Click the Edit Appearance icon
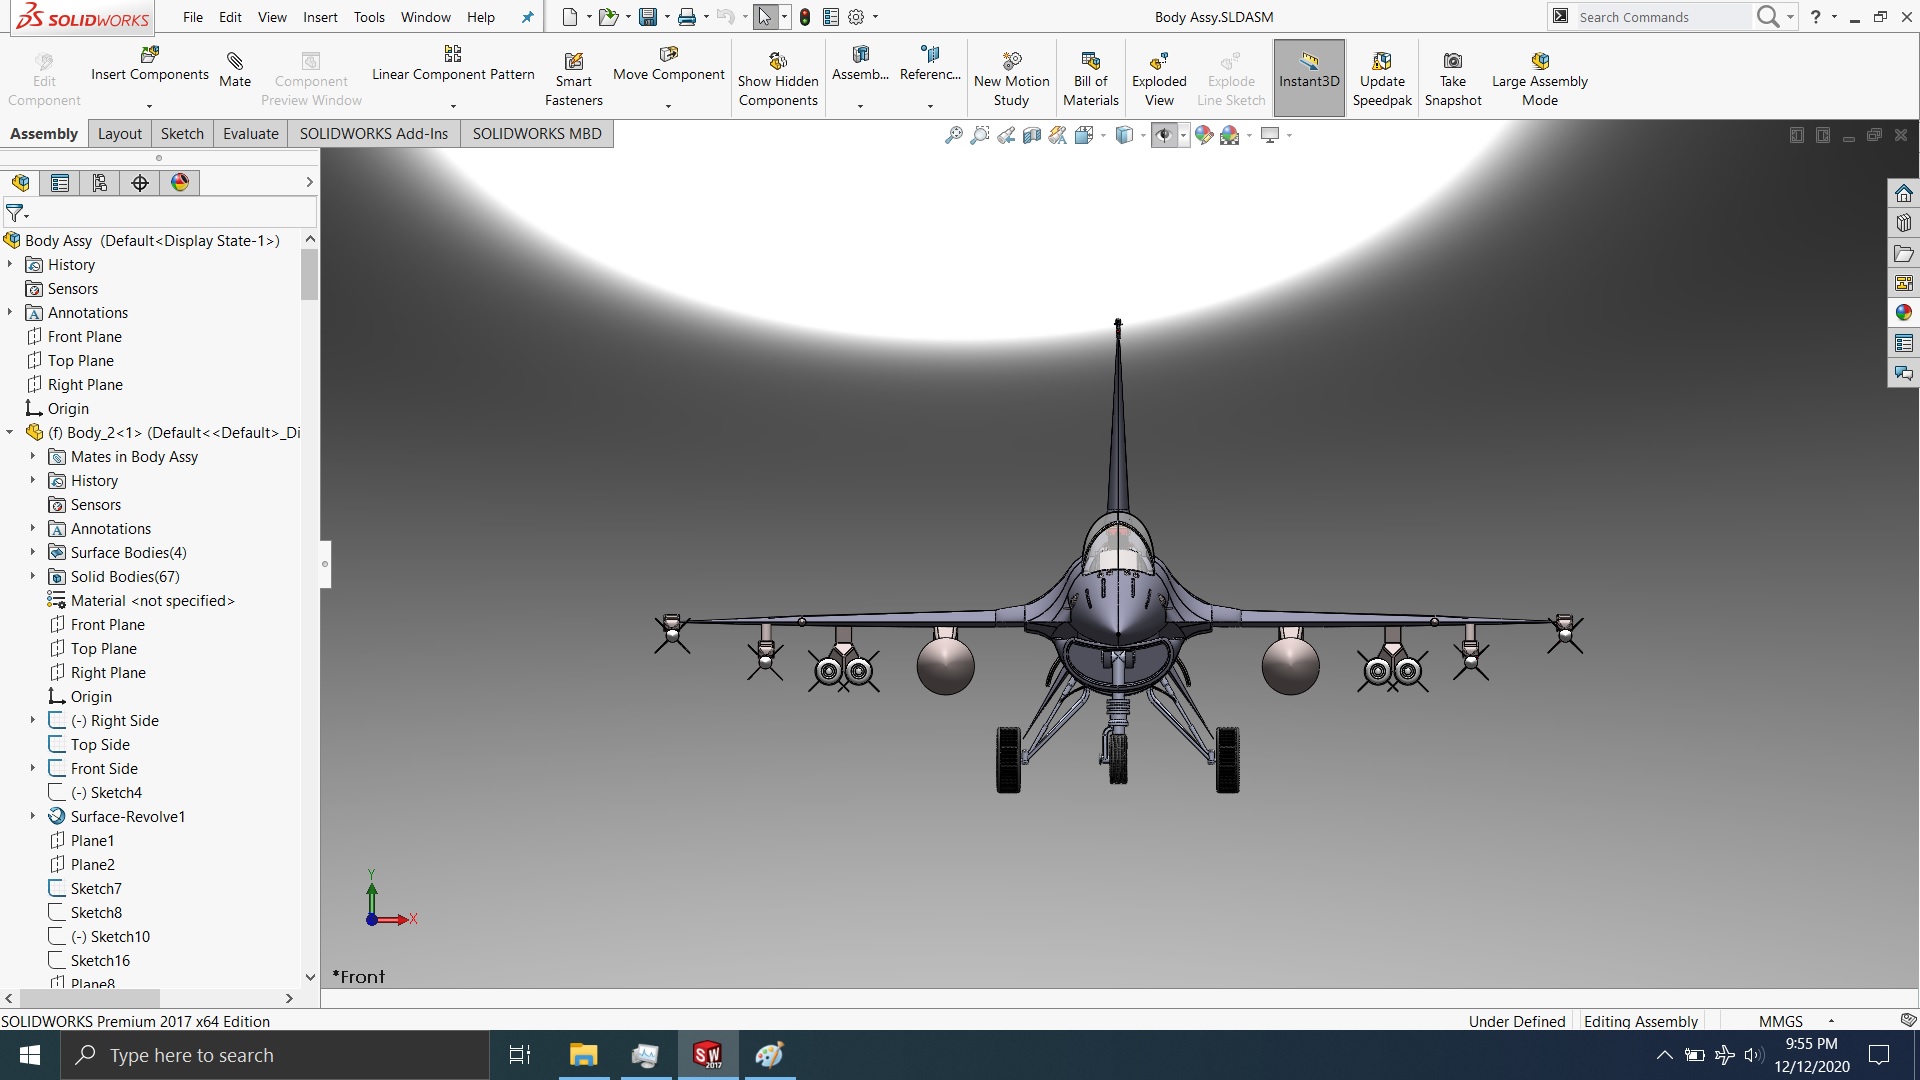The image size is (1920, 1080). [1204, 135]
